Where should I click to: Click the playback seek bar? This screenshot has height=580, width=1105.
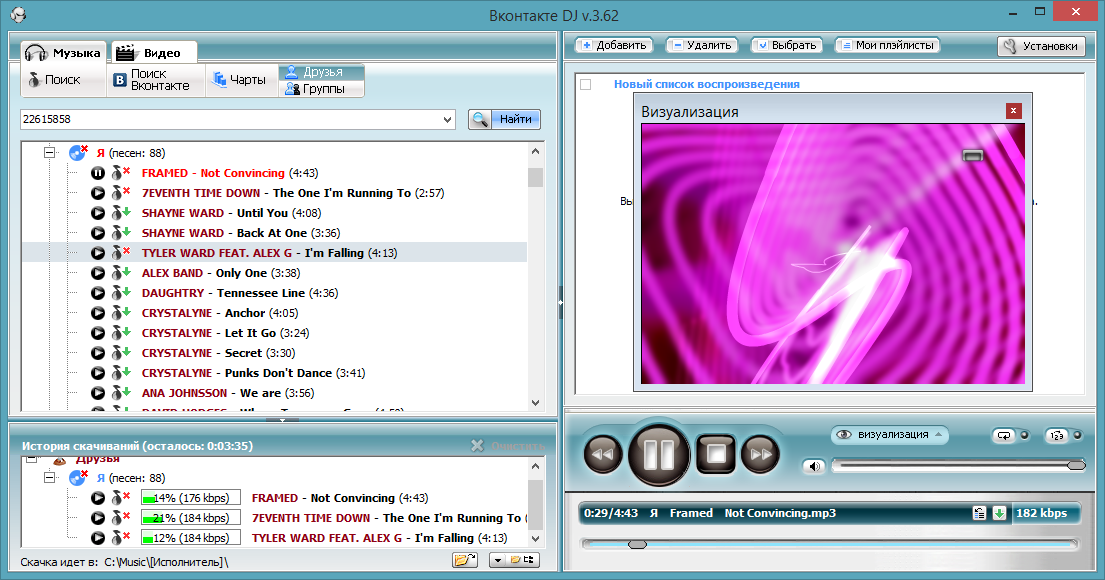[x=829, y=544]
